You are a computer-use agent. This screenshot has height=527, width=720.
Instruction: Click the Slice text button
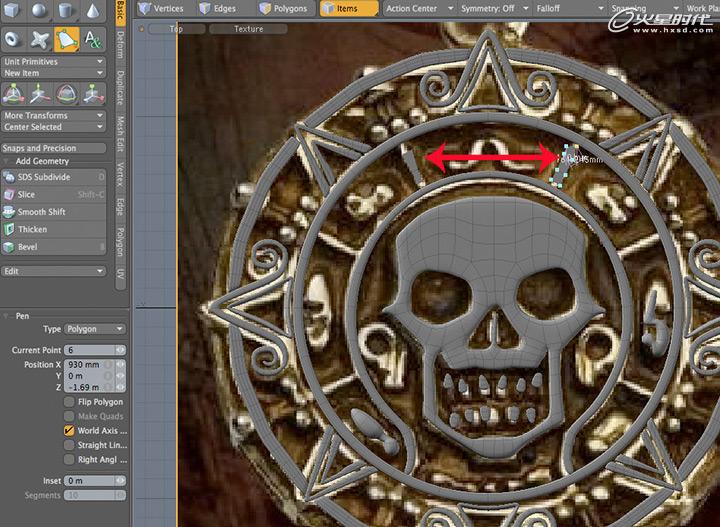[26, 195]
